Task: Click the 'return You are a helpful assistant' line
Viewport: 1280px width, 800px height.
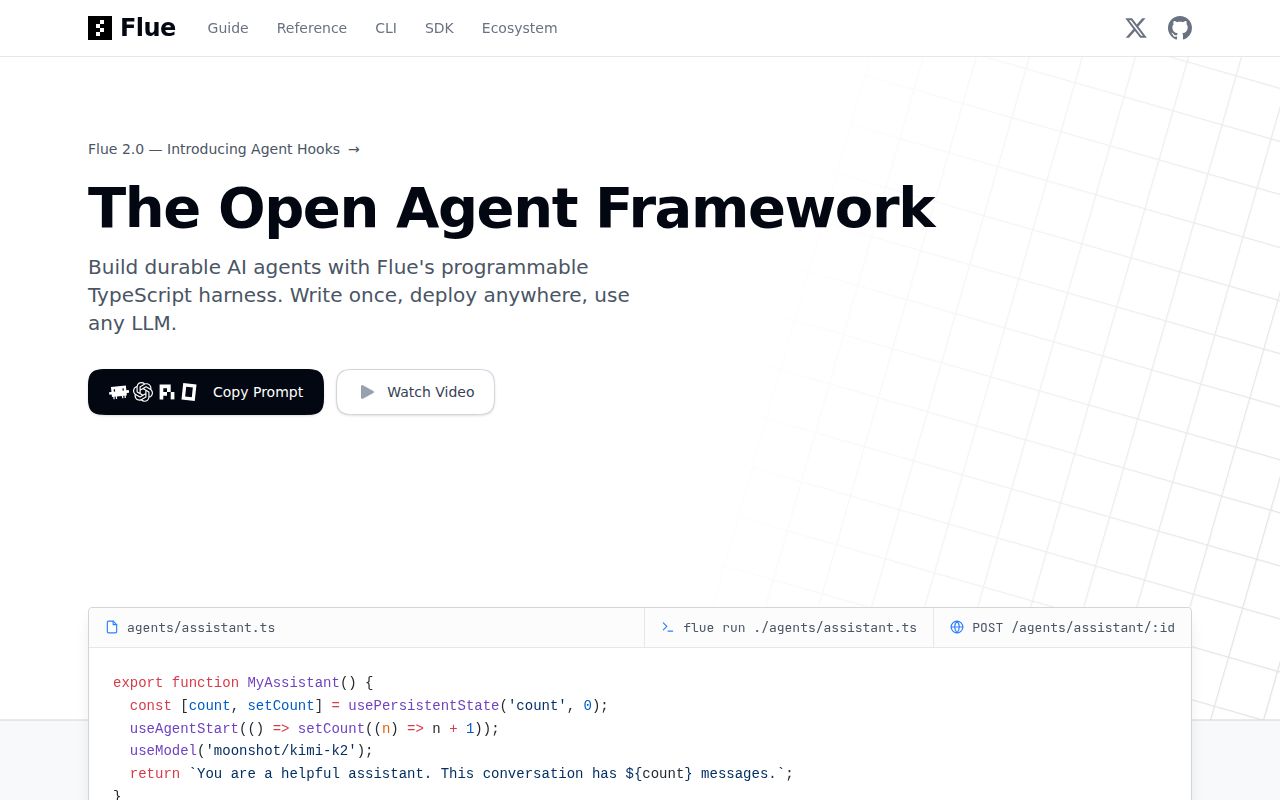Action: tap(461, 773)
